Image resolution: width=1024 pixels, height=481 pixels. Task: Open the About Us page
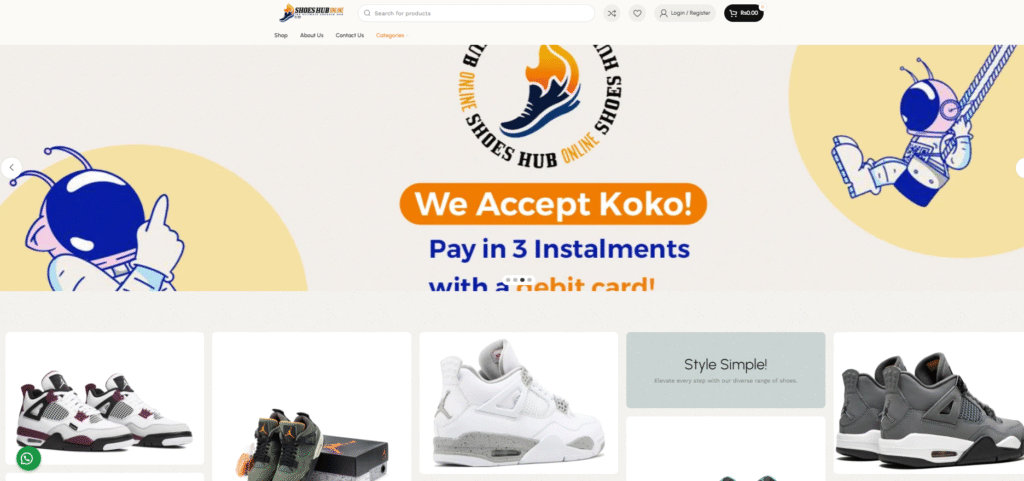pyautogui.click(x=312, y=35)
